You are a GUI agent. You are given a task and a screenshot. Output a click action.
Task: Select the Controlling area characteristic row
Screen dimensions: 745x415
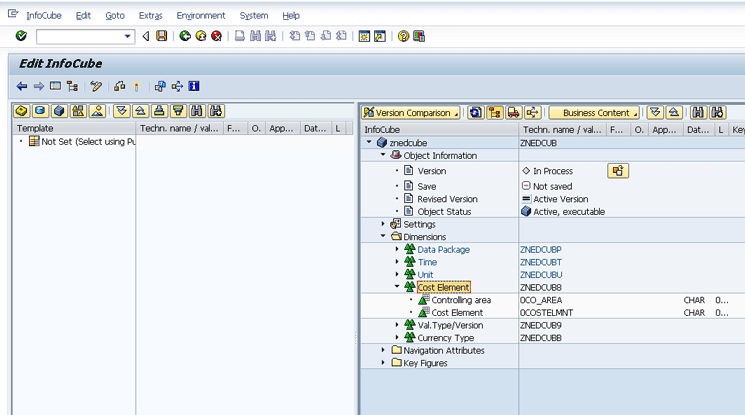pos(461,300)
